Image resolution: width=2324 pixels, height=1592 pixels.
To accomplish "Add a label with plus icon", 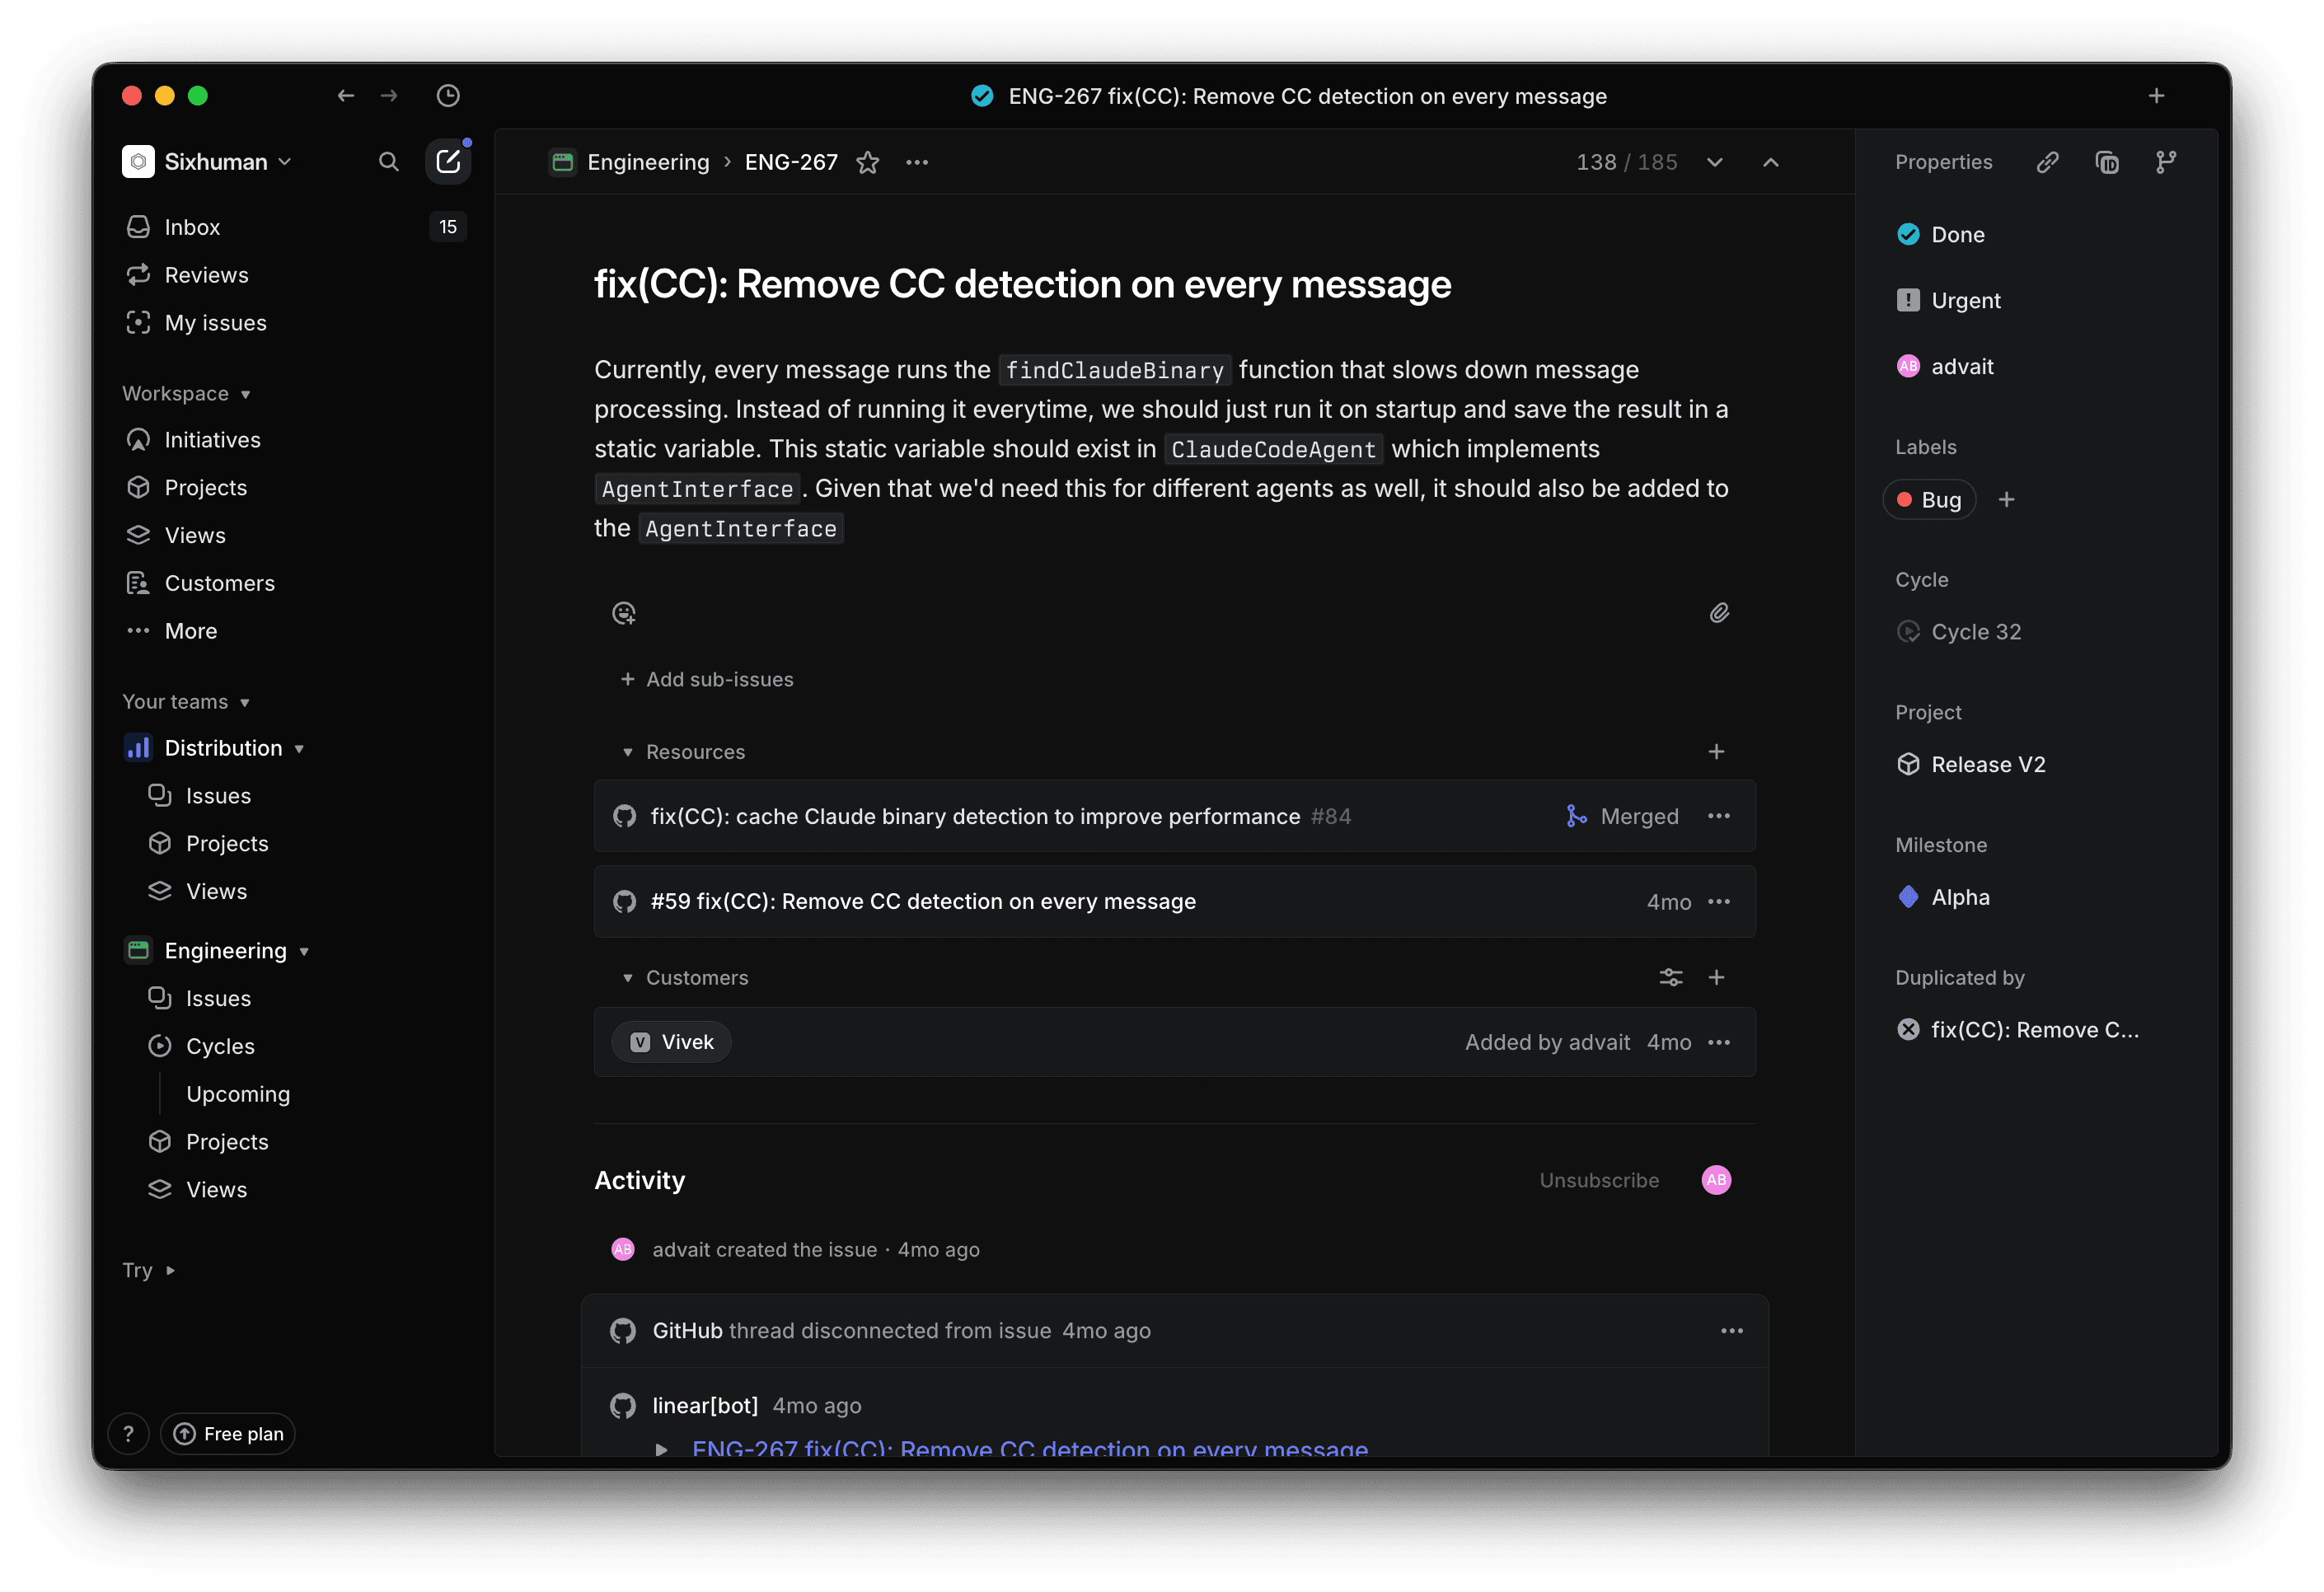I will (x=2006, y=500).
